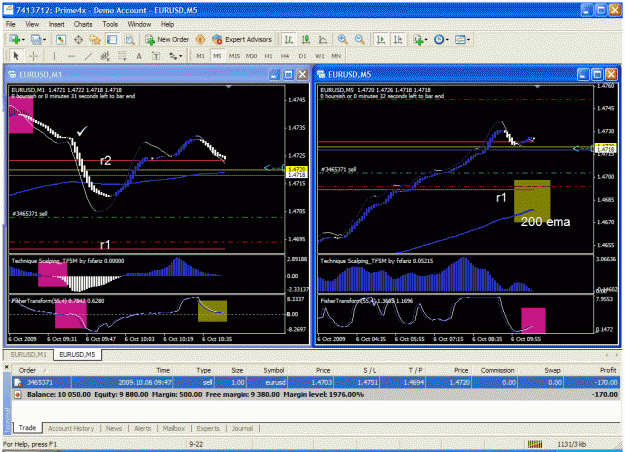Expand the Periods clock dropdown arrow
This screenshot has height=452, width=625.
point(447,40)
